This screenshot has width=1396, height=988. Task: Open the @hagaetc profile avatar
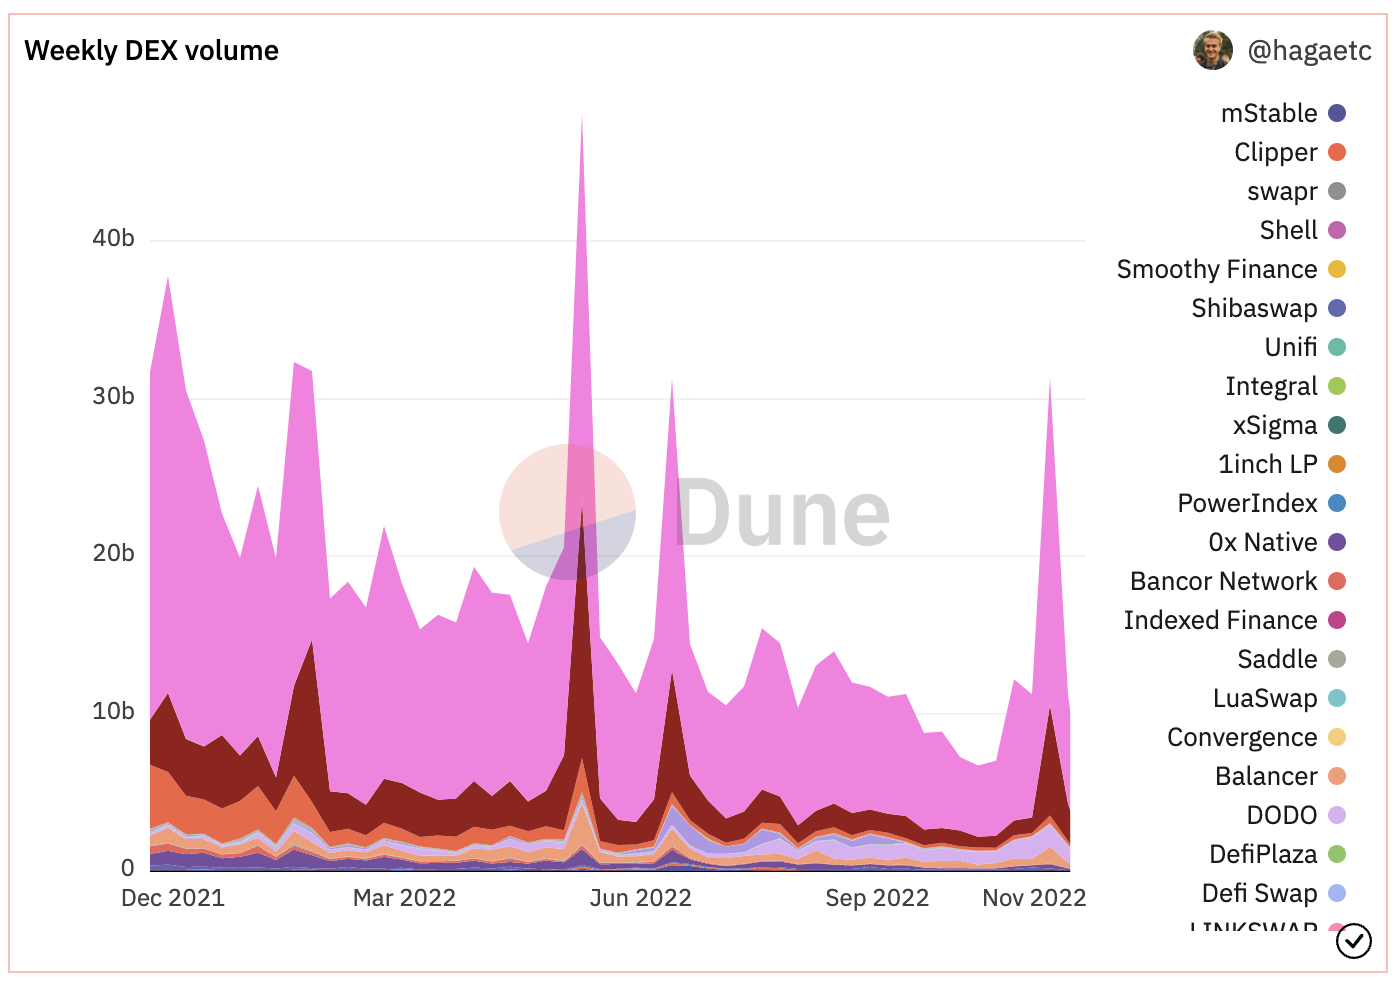click(1212, 50)
